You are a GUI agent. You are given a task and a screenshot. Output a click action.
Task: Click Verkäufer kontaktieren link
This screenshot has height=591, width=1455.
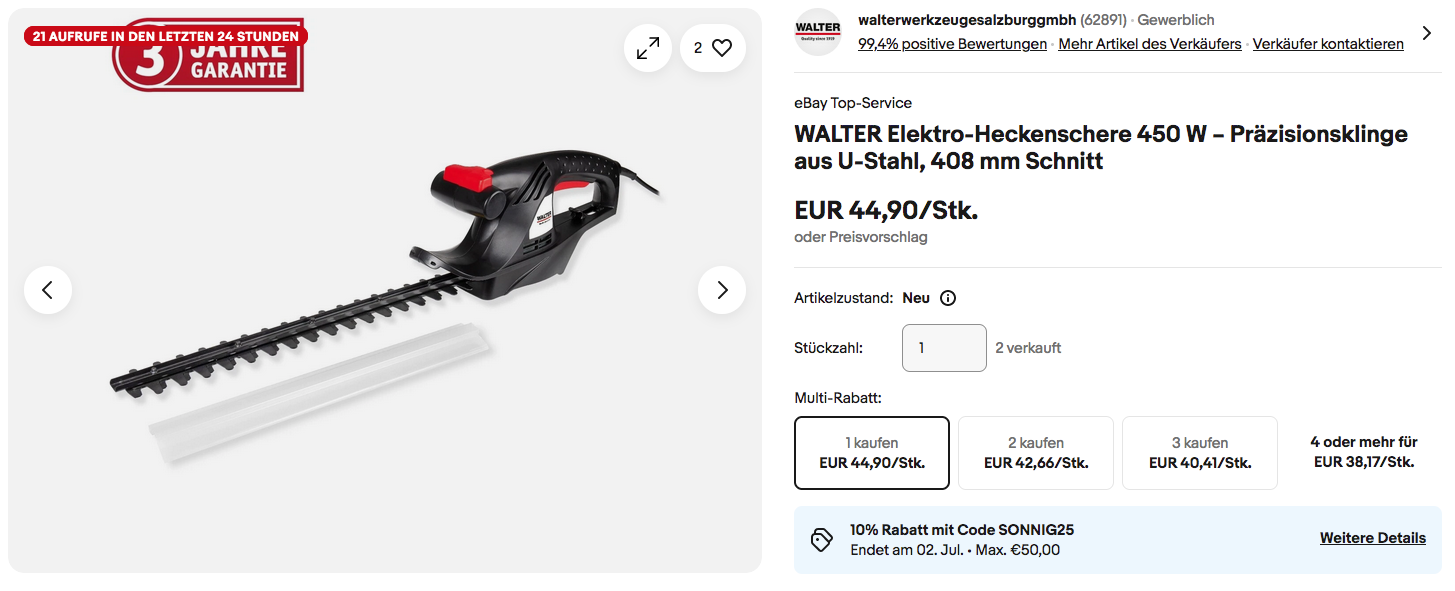click(1328, 44)
